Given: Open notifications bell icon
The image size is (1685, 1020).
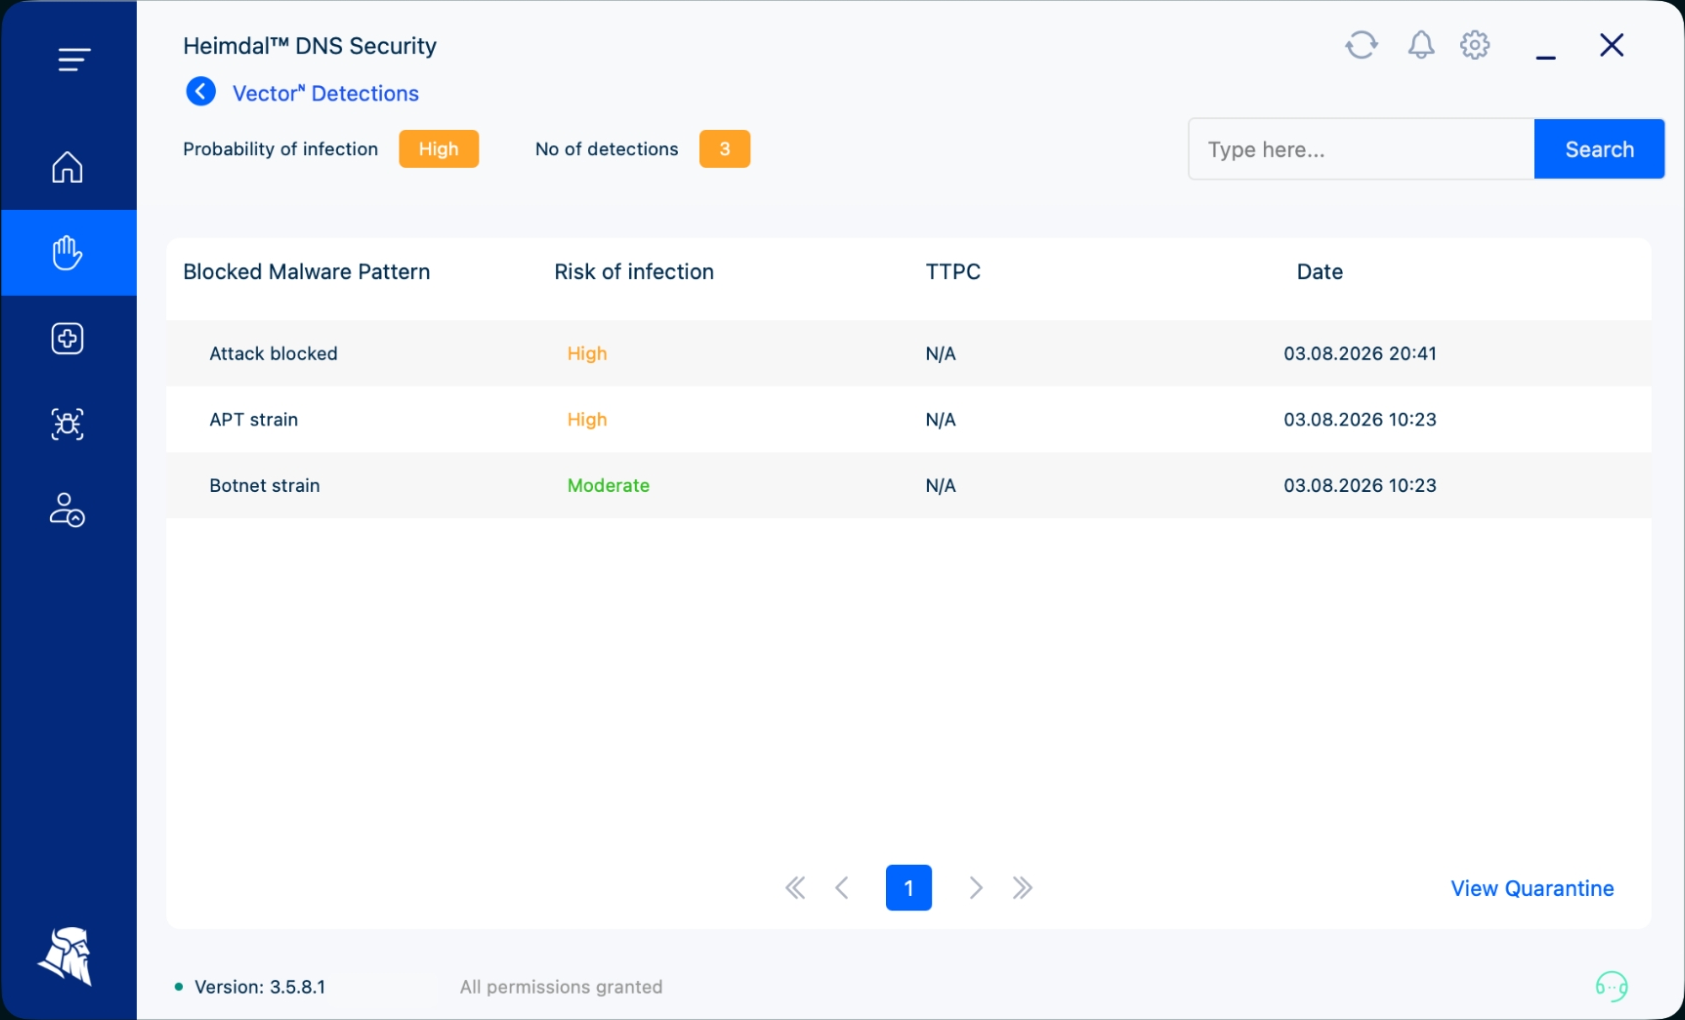Looking at the screenshot, I should point(1421,45).
